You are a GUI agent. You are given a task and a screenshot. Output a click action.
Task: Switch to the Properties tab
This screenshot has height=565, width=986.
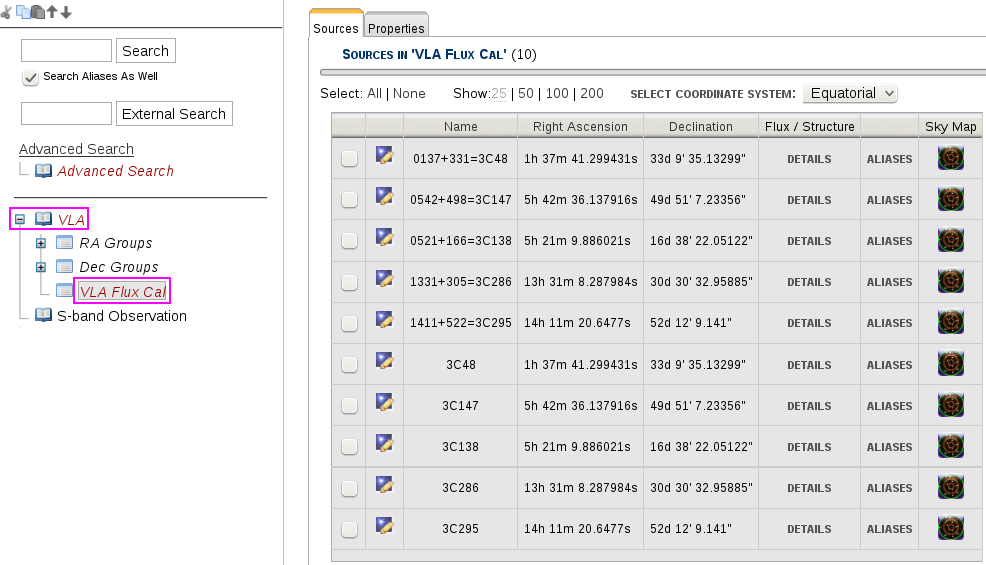click(396, 28)
